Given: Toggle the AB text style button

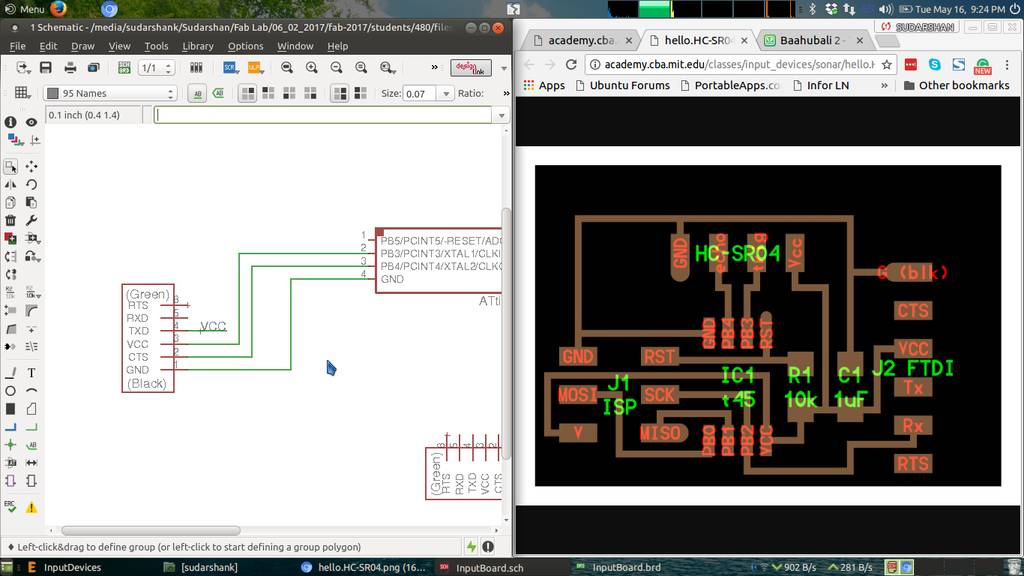Looking at the screenshot, I should click(196, 93).
